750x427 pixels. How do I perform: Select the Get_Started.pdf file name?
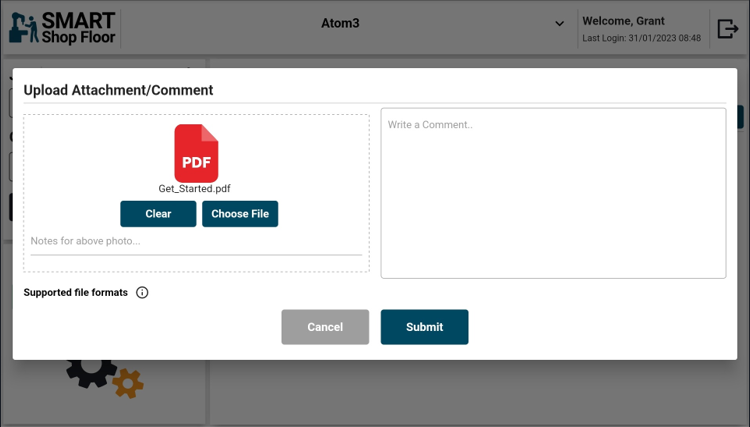click(x=195, y=189)
